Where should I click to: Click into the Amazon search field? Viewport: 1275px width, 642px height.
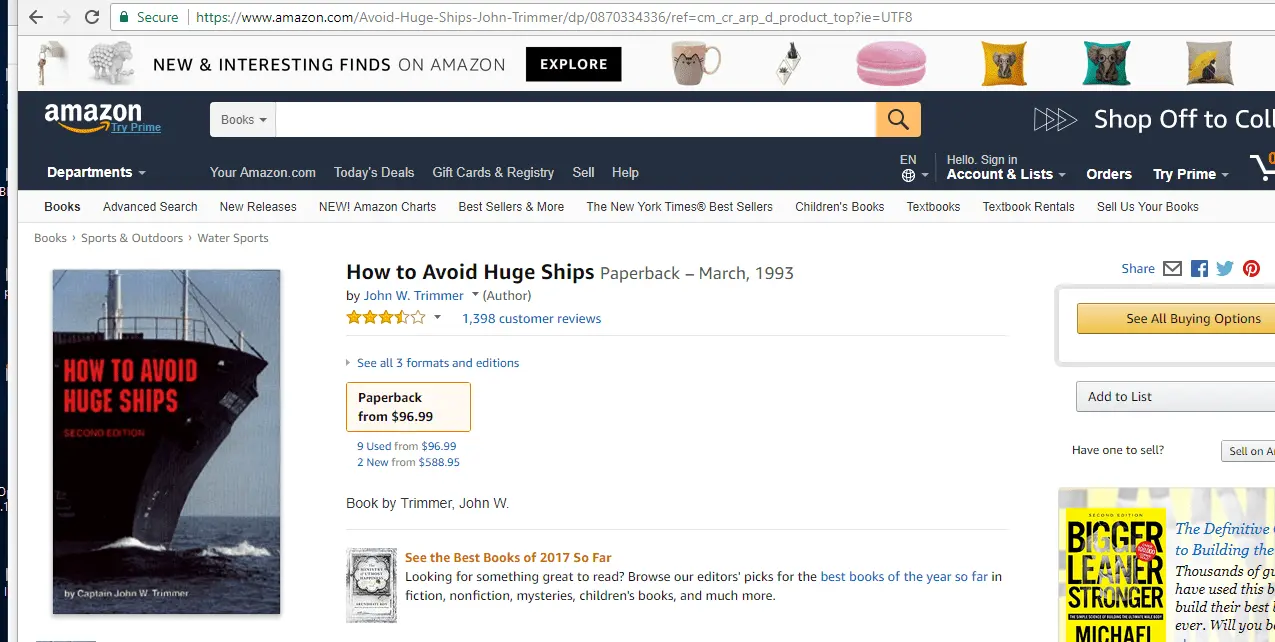(x=575, y=120)
